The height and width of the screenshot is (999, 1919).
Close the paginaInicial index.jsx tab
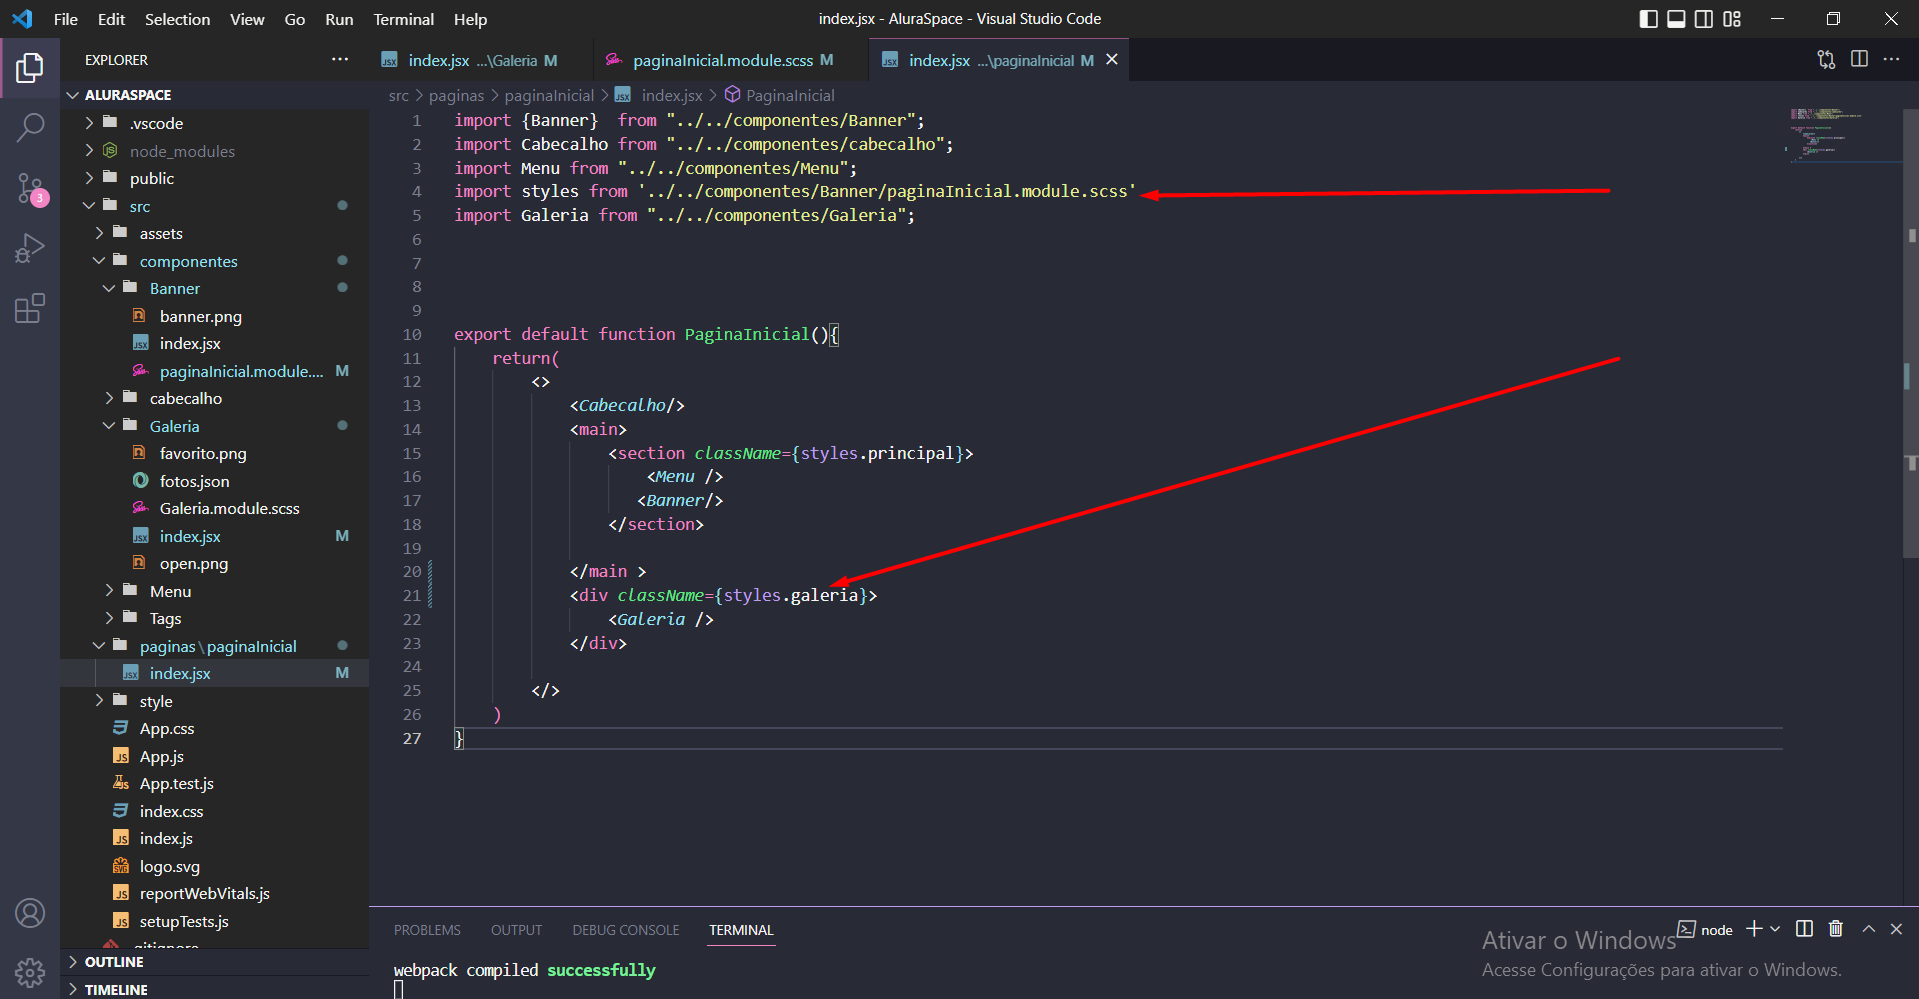1111,60
